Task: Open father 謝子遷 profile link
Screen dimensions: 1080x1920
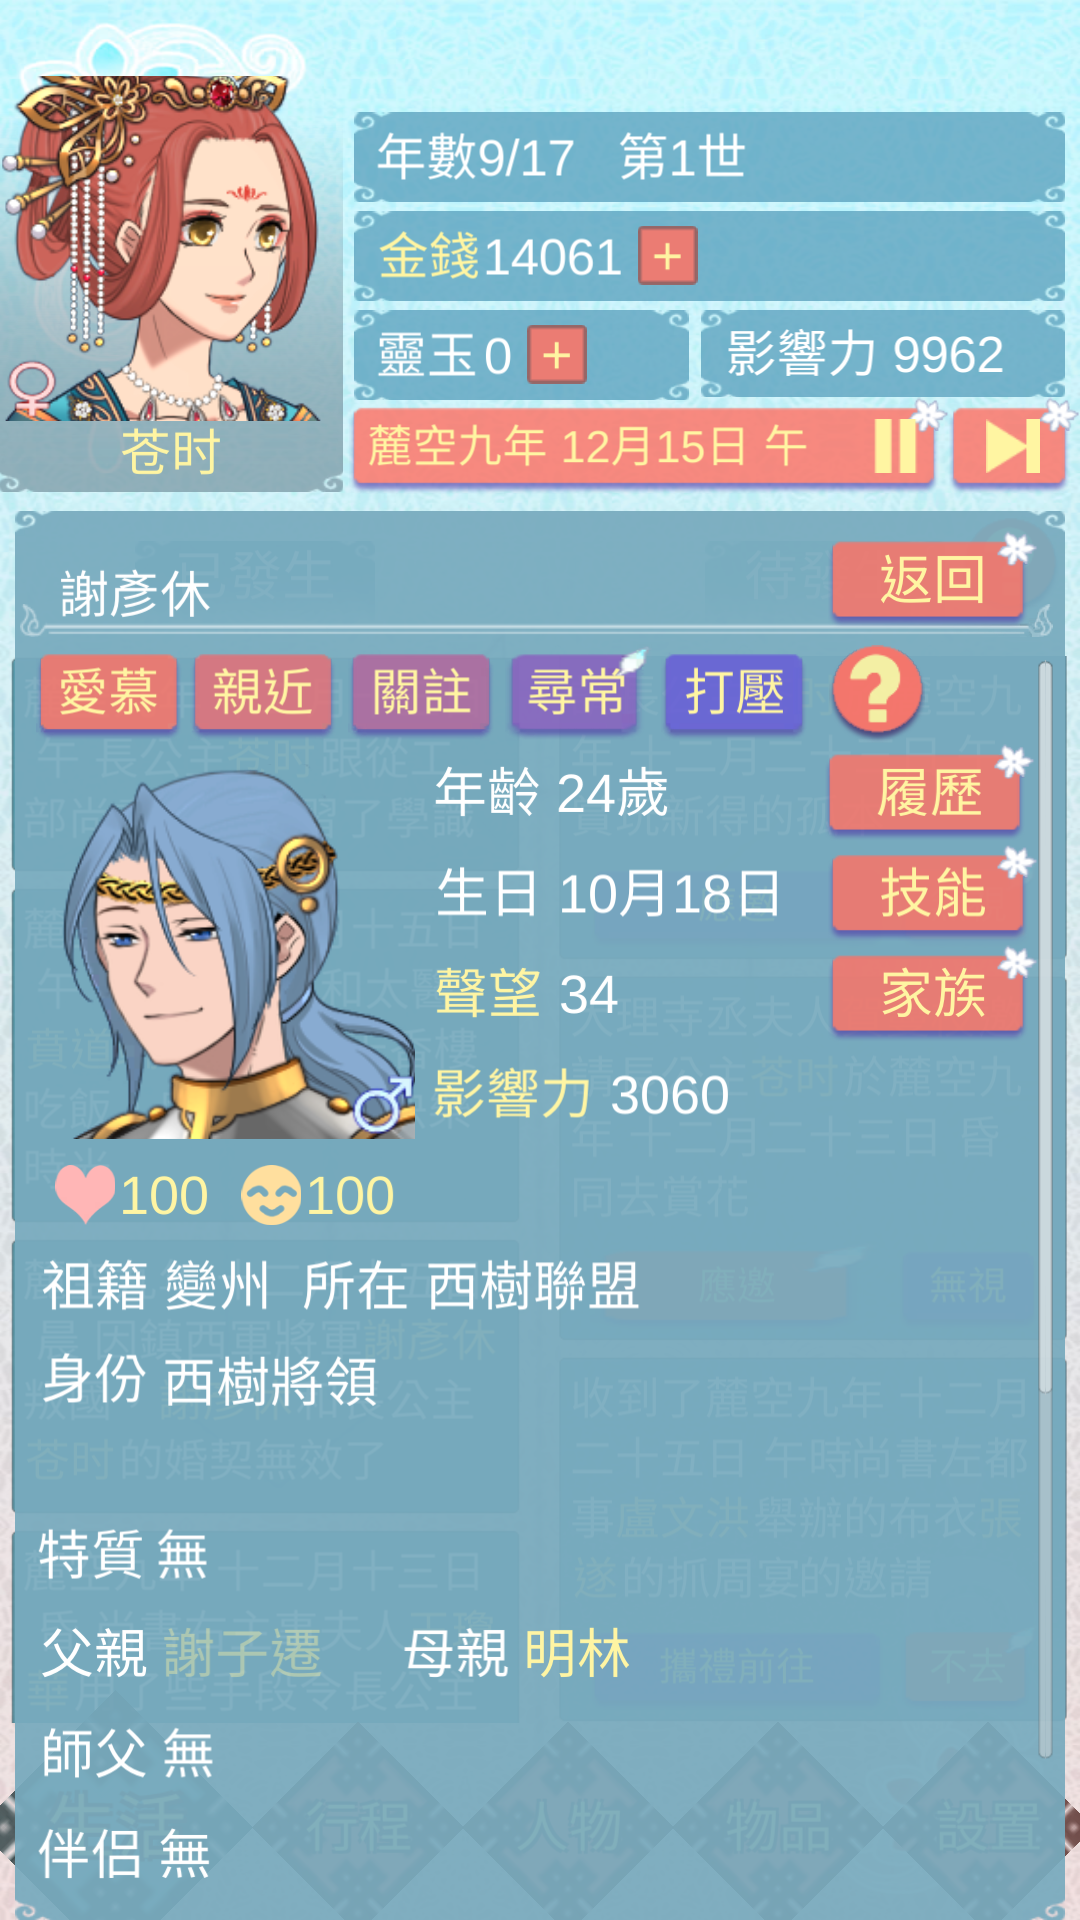Action: [x=243, y=1653]
